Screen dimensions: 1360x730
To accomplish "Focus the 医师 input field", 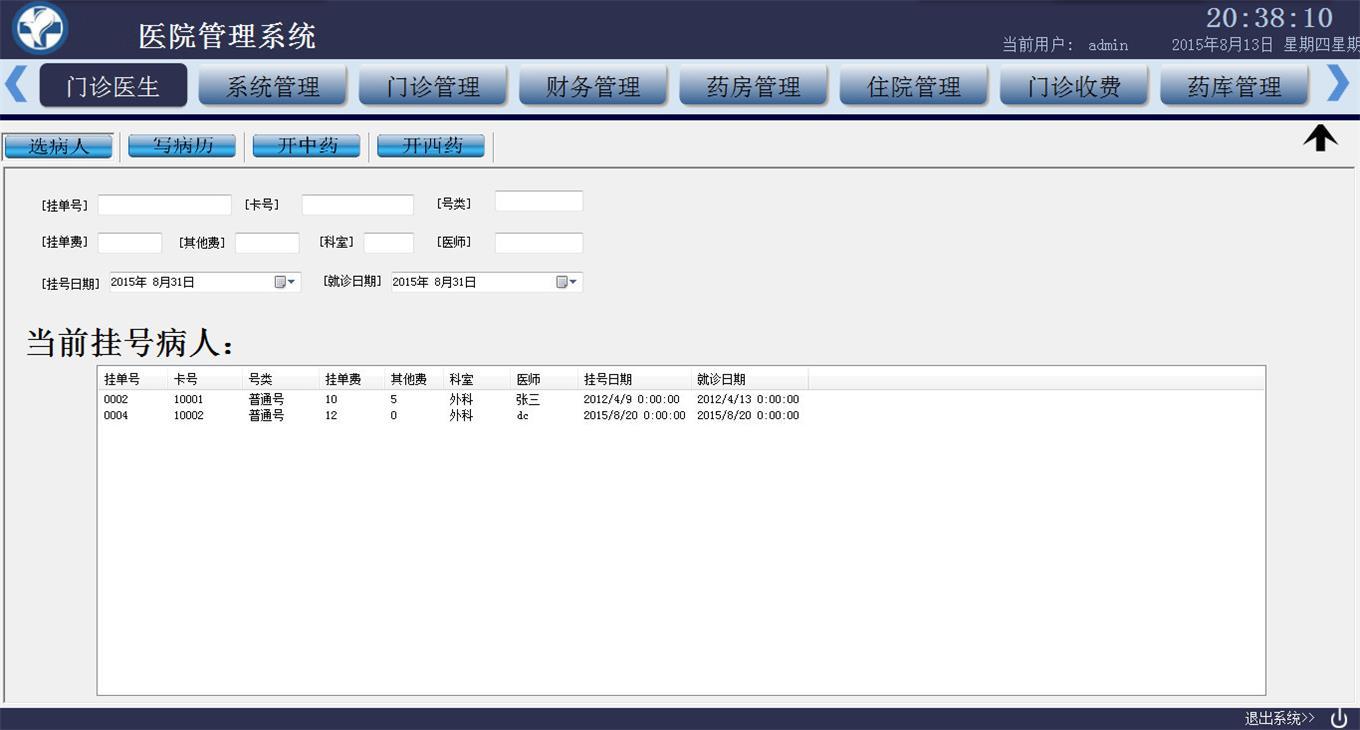I will [x=539, y=243].
